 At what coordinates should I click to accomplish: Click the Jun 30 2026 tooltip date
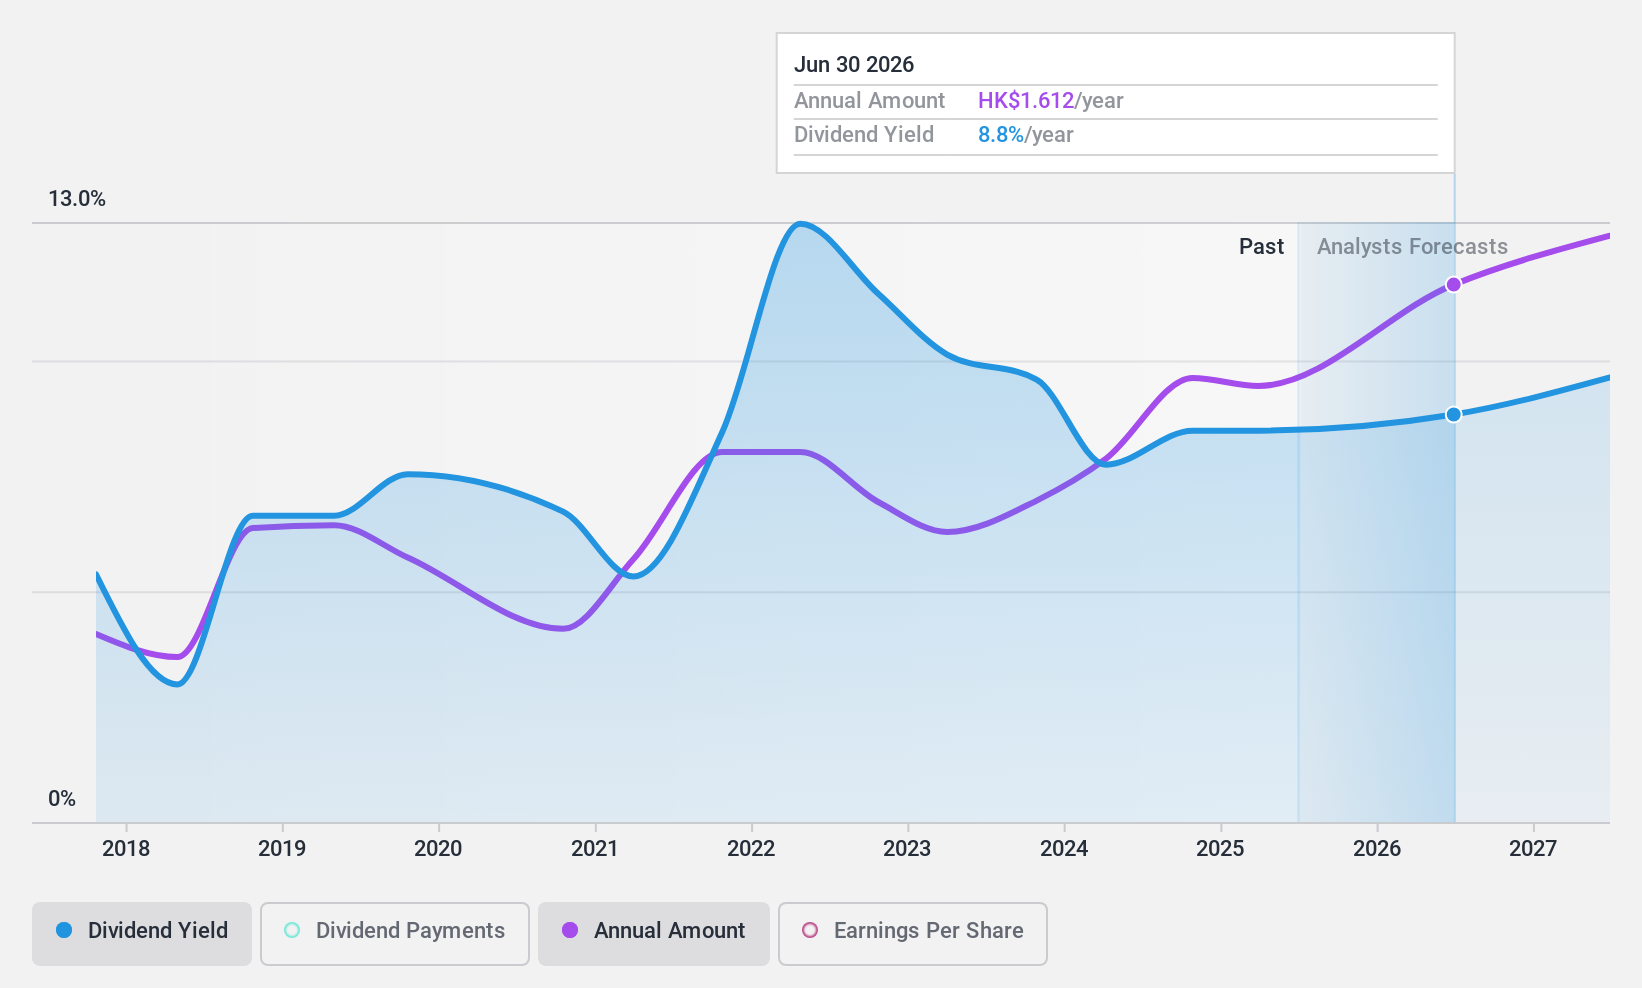[854, 65]
